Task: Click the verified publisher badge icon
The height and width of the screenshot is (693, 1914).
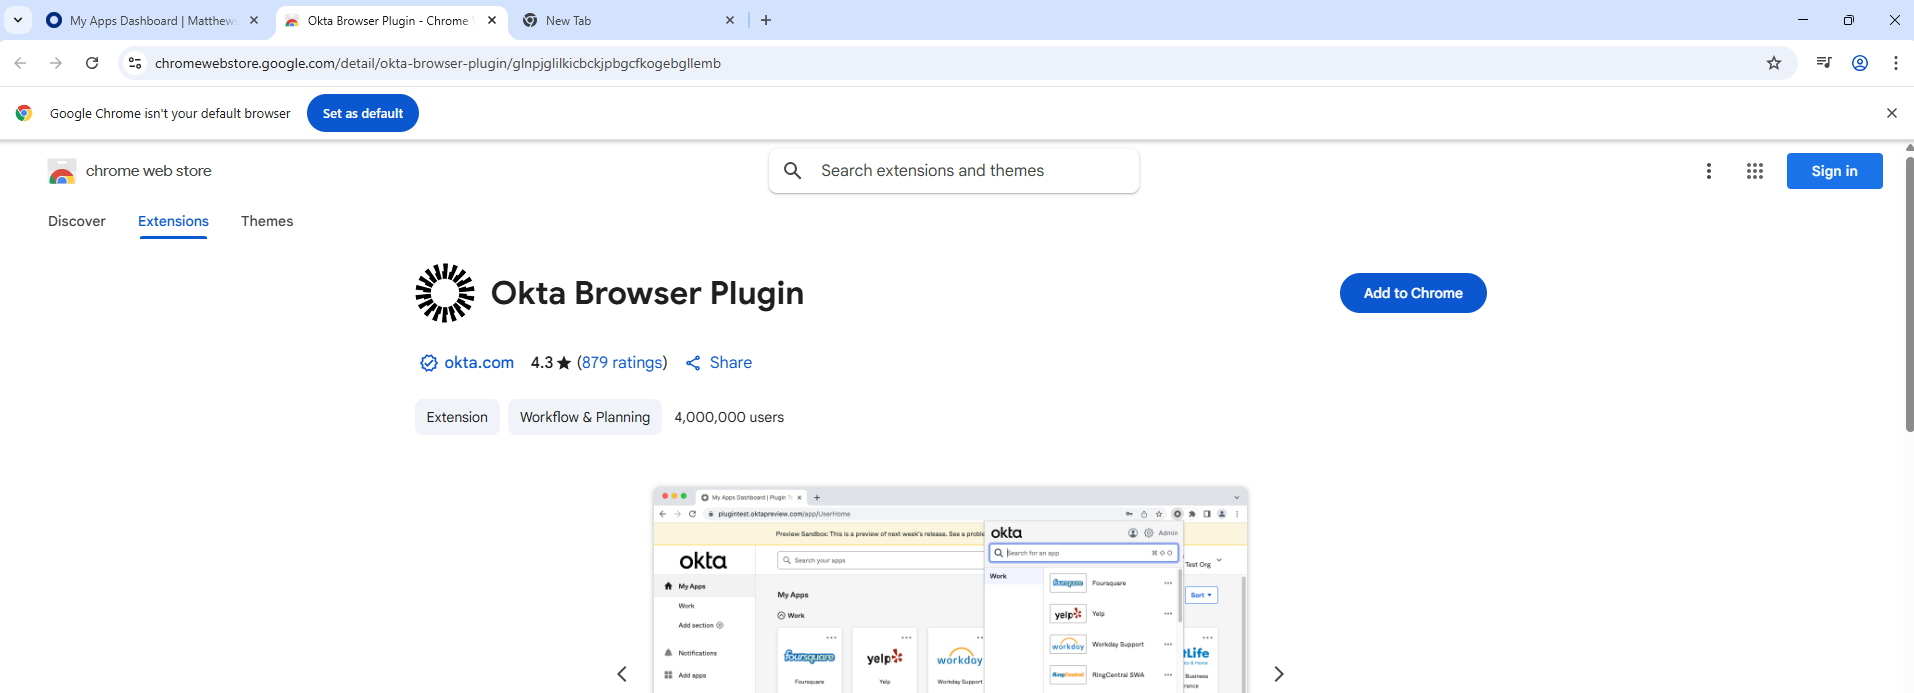Action: click(428, 363)
